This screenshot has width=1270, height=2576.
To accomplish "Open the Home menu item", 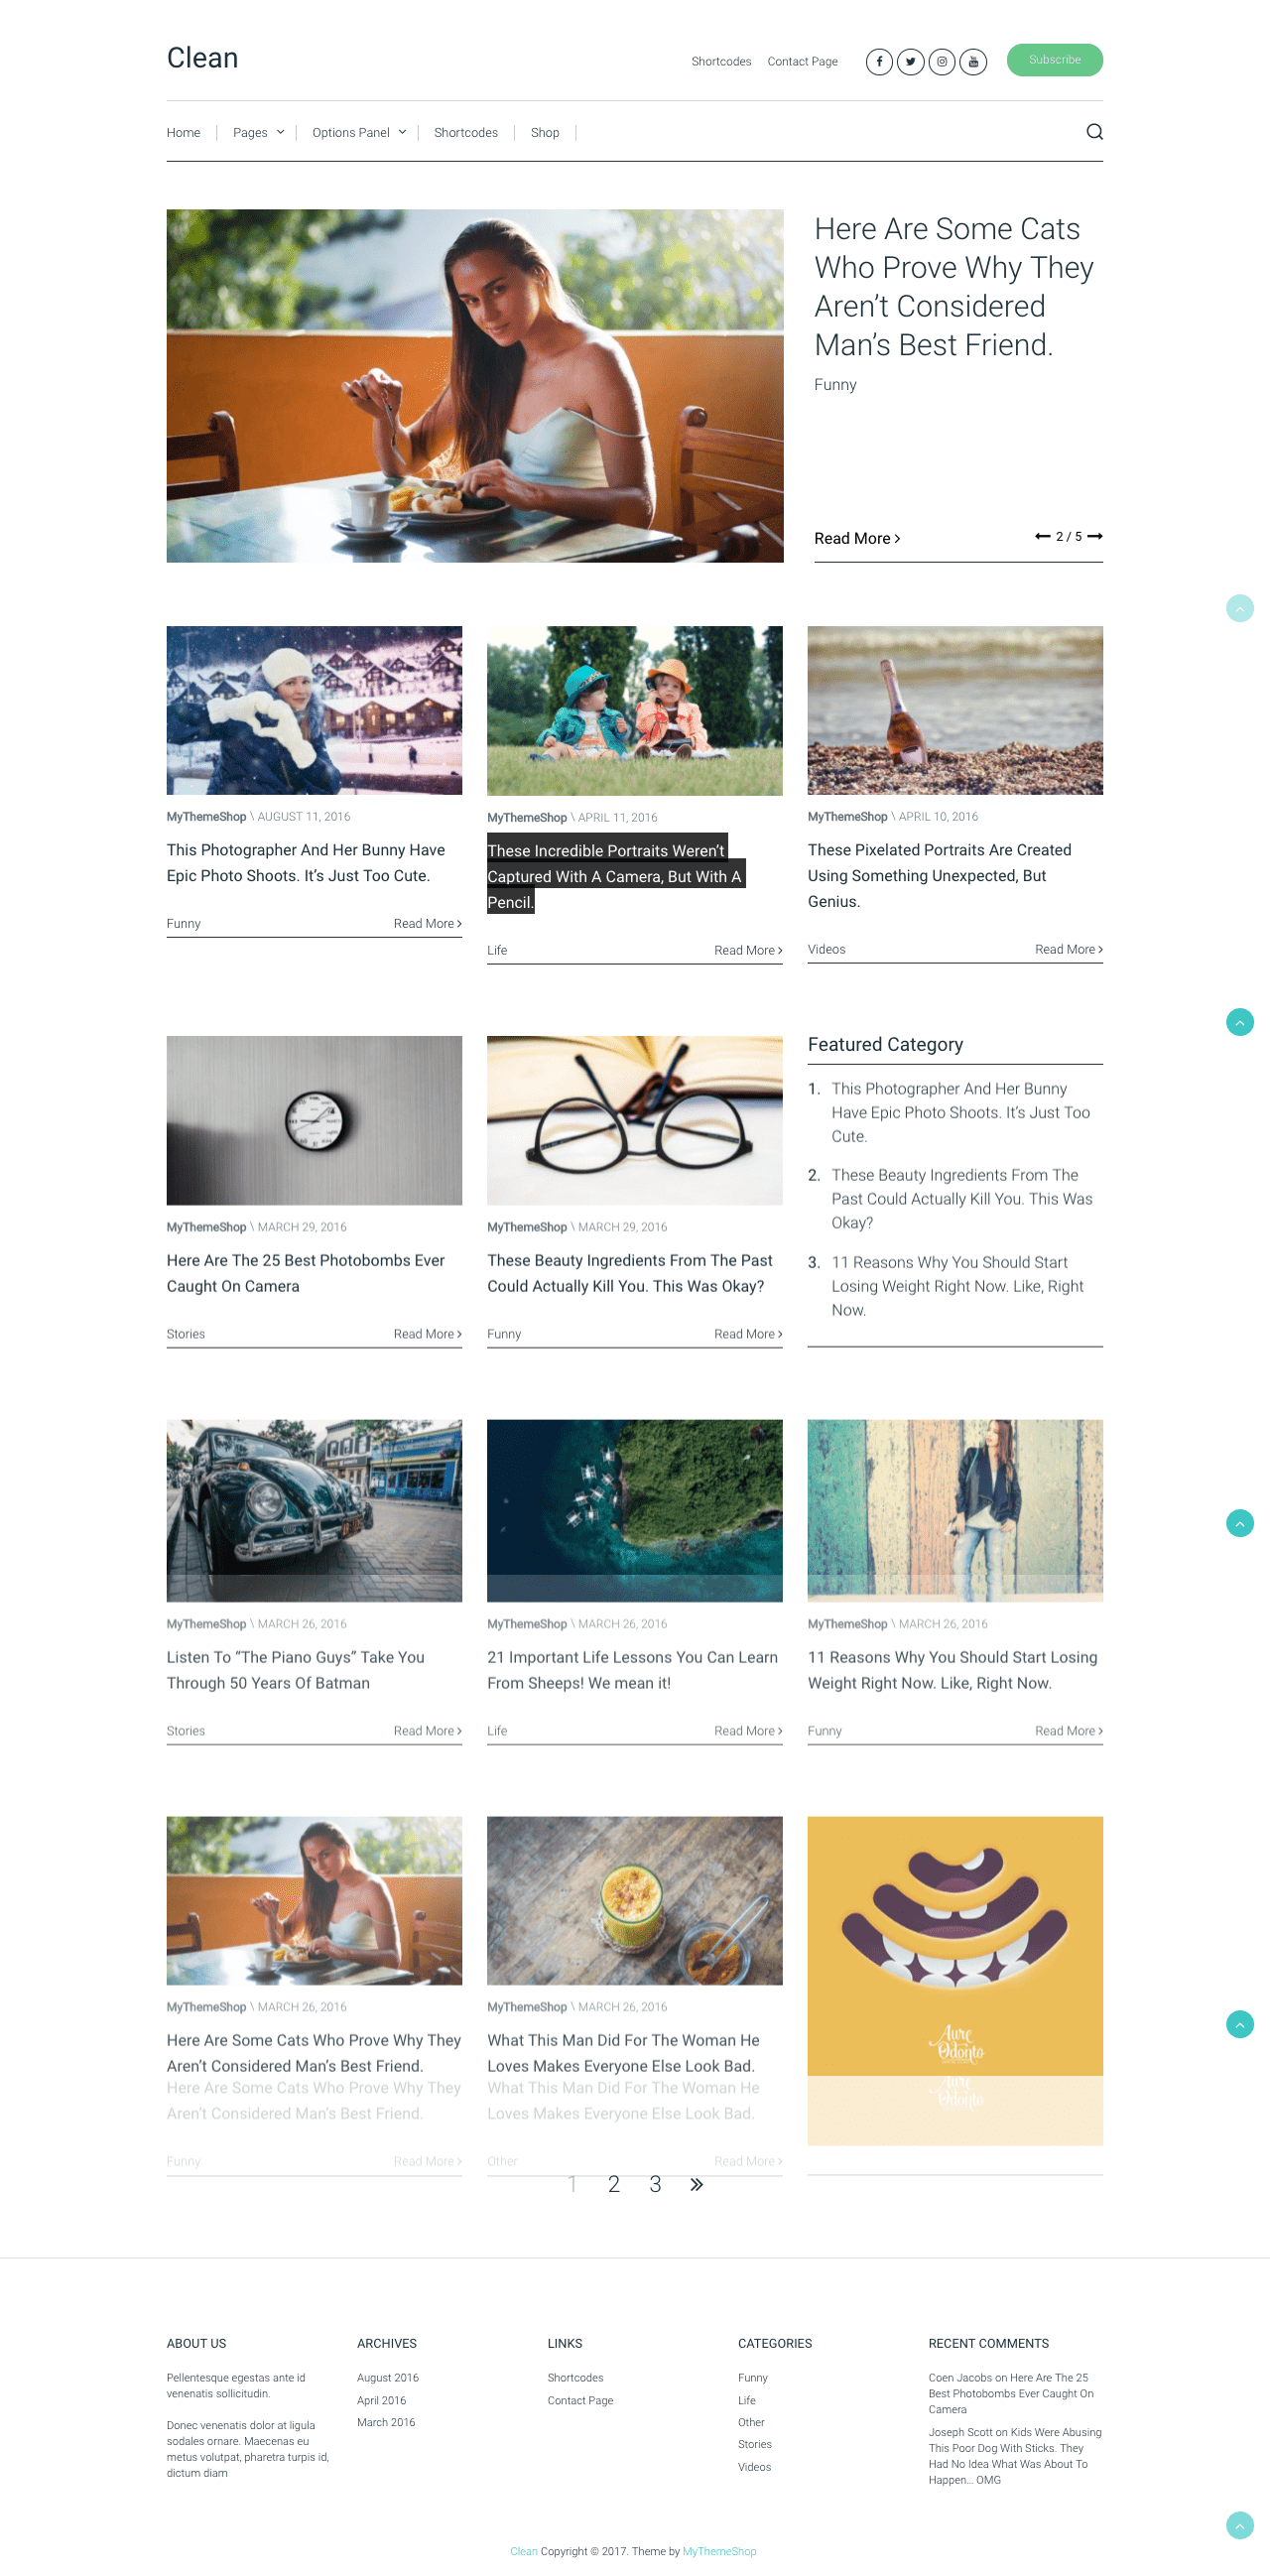I will tap(183, 132).
